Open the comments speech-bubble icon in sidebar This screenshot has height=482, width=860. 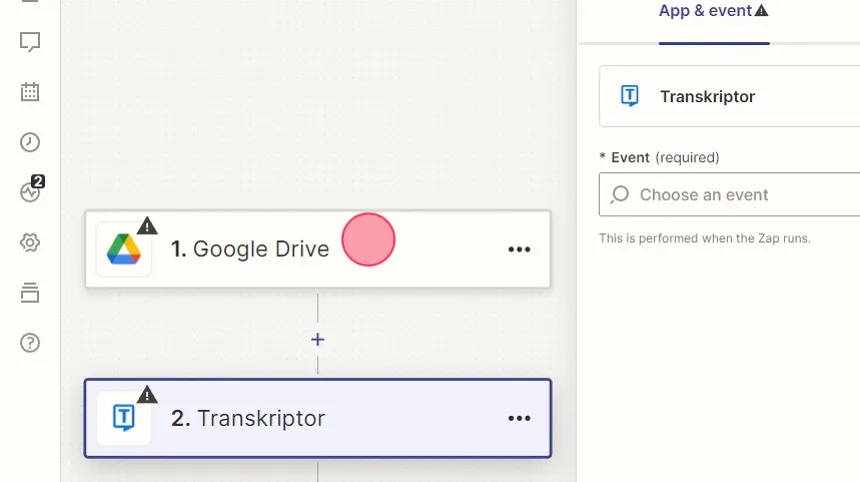pyautogui.click(x=30, y=42)
